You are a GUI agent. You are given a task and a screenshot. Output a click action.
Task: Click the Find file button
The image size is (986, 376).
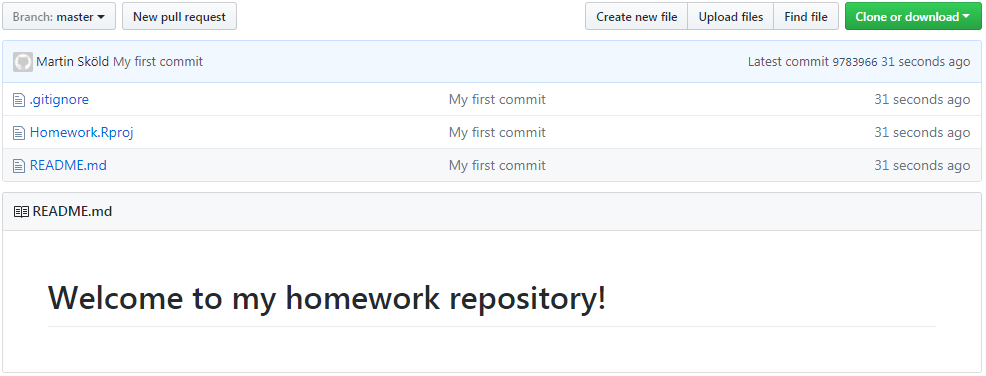point(806,16)
